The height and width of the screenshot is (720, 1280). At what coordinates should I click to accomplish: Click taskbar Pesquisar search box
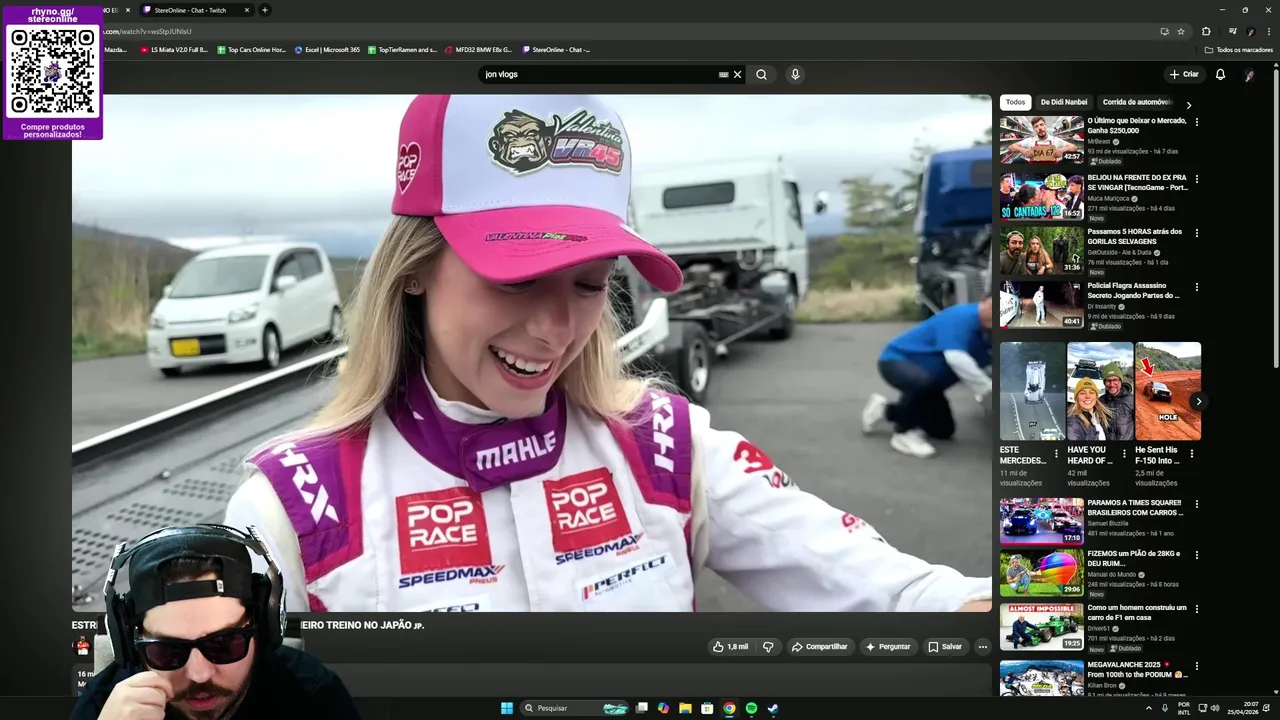click(576, 708)
